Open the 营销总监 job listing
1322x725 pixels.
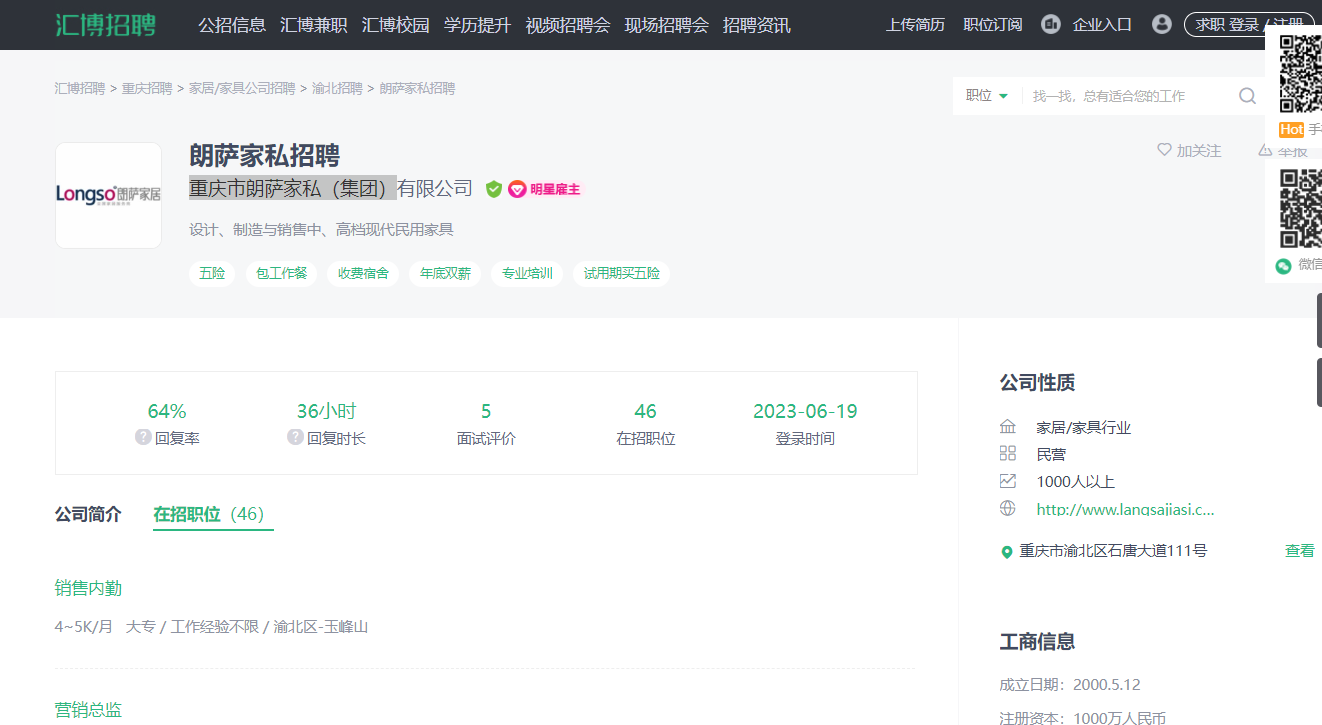click(88, 710)
